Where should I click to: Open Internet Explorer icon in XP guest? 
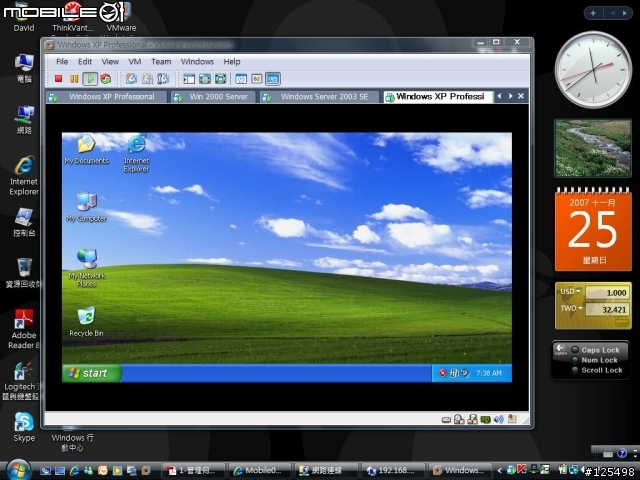[136, 153]
